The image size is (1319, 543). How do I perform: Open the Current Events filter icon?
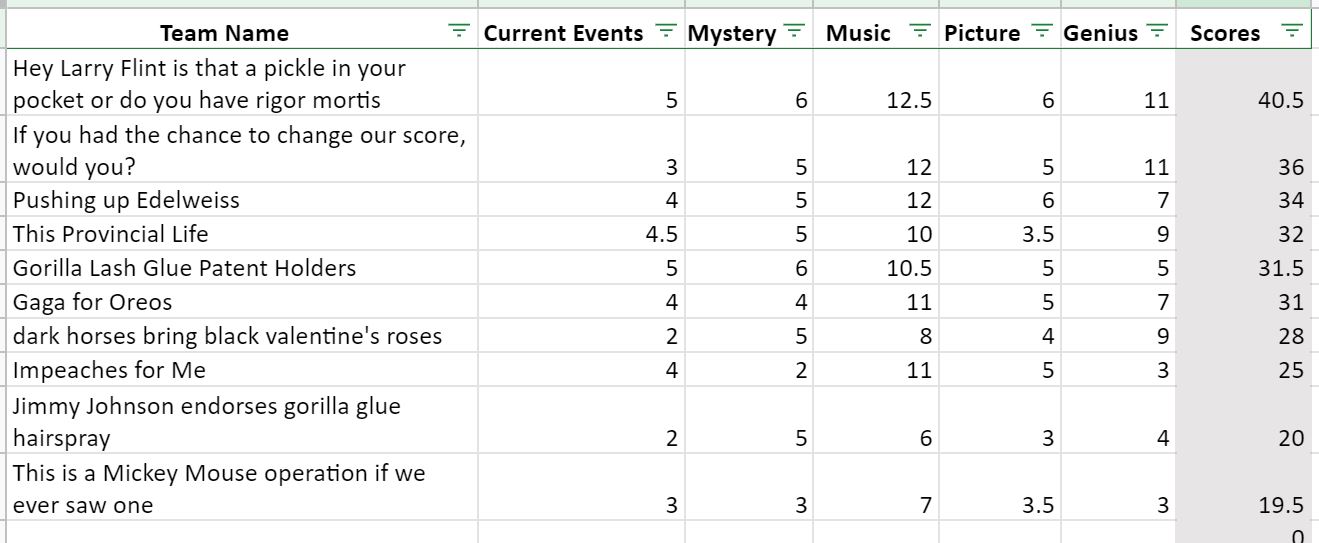point(666,32)
